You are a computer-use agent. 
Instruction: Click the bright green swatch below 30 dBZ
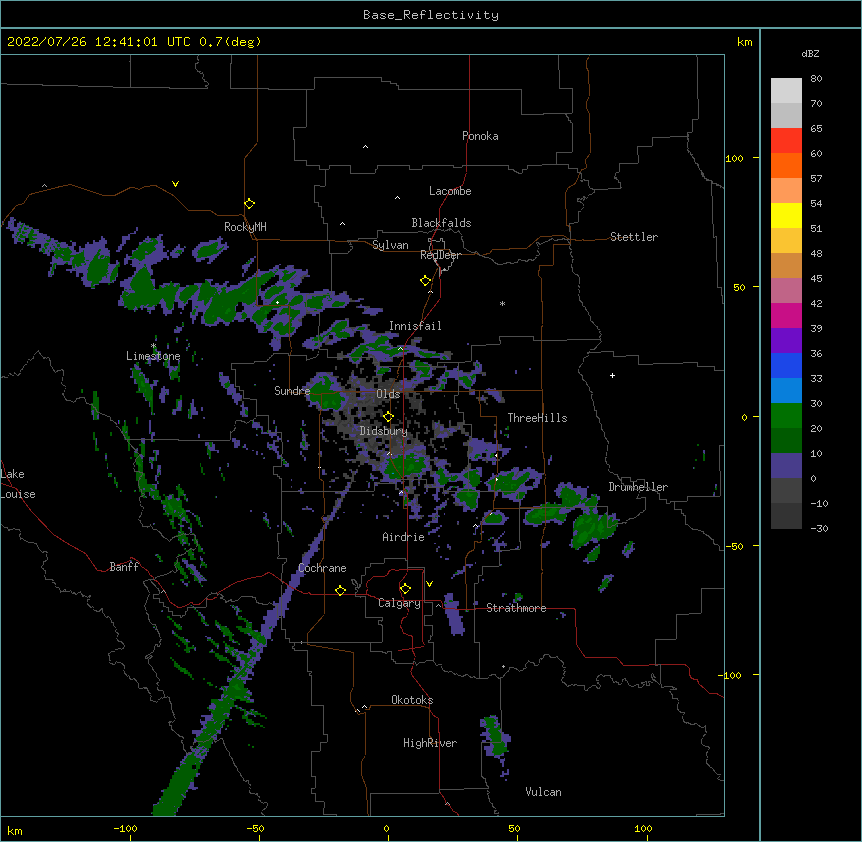tap(786, 416)
